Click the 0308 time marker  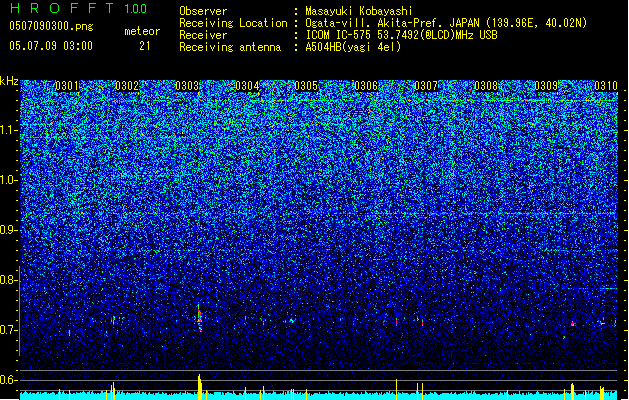[x=486, y=86]
